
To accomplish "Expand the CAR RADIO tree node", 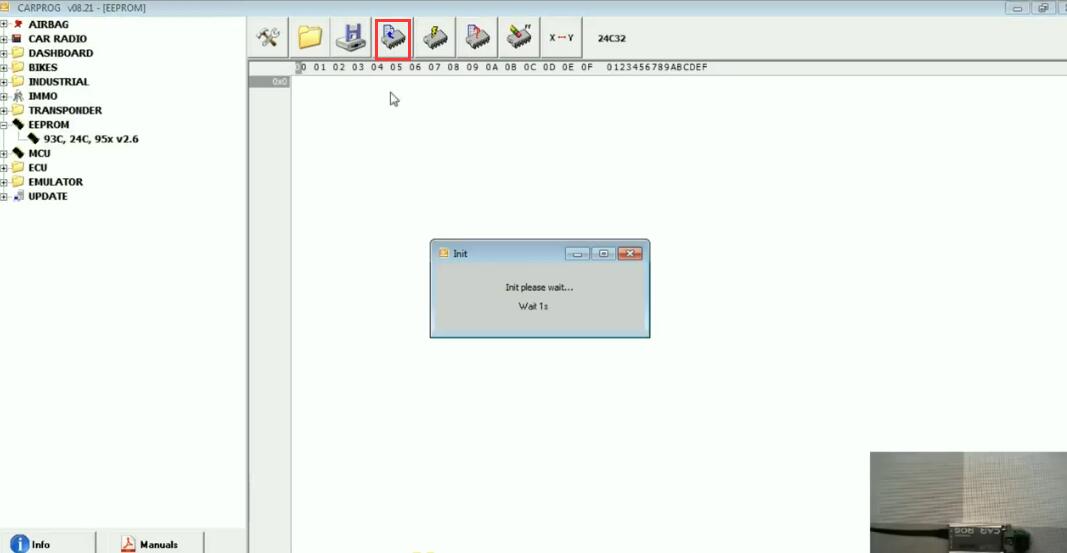I will [x=4, y=39].
